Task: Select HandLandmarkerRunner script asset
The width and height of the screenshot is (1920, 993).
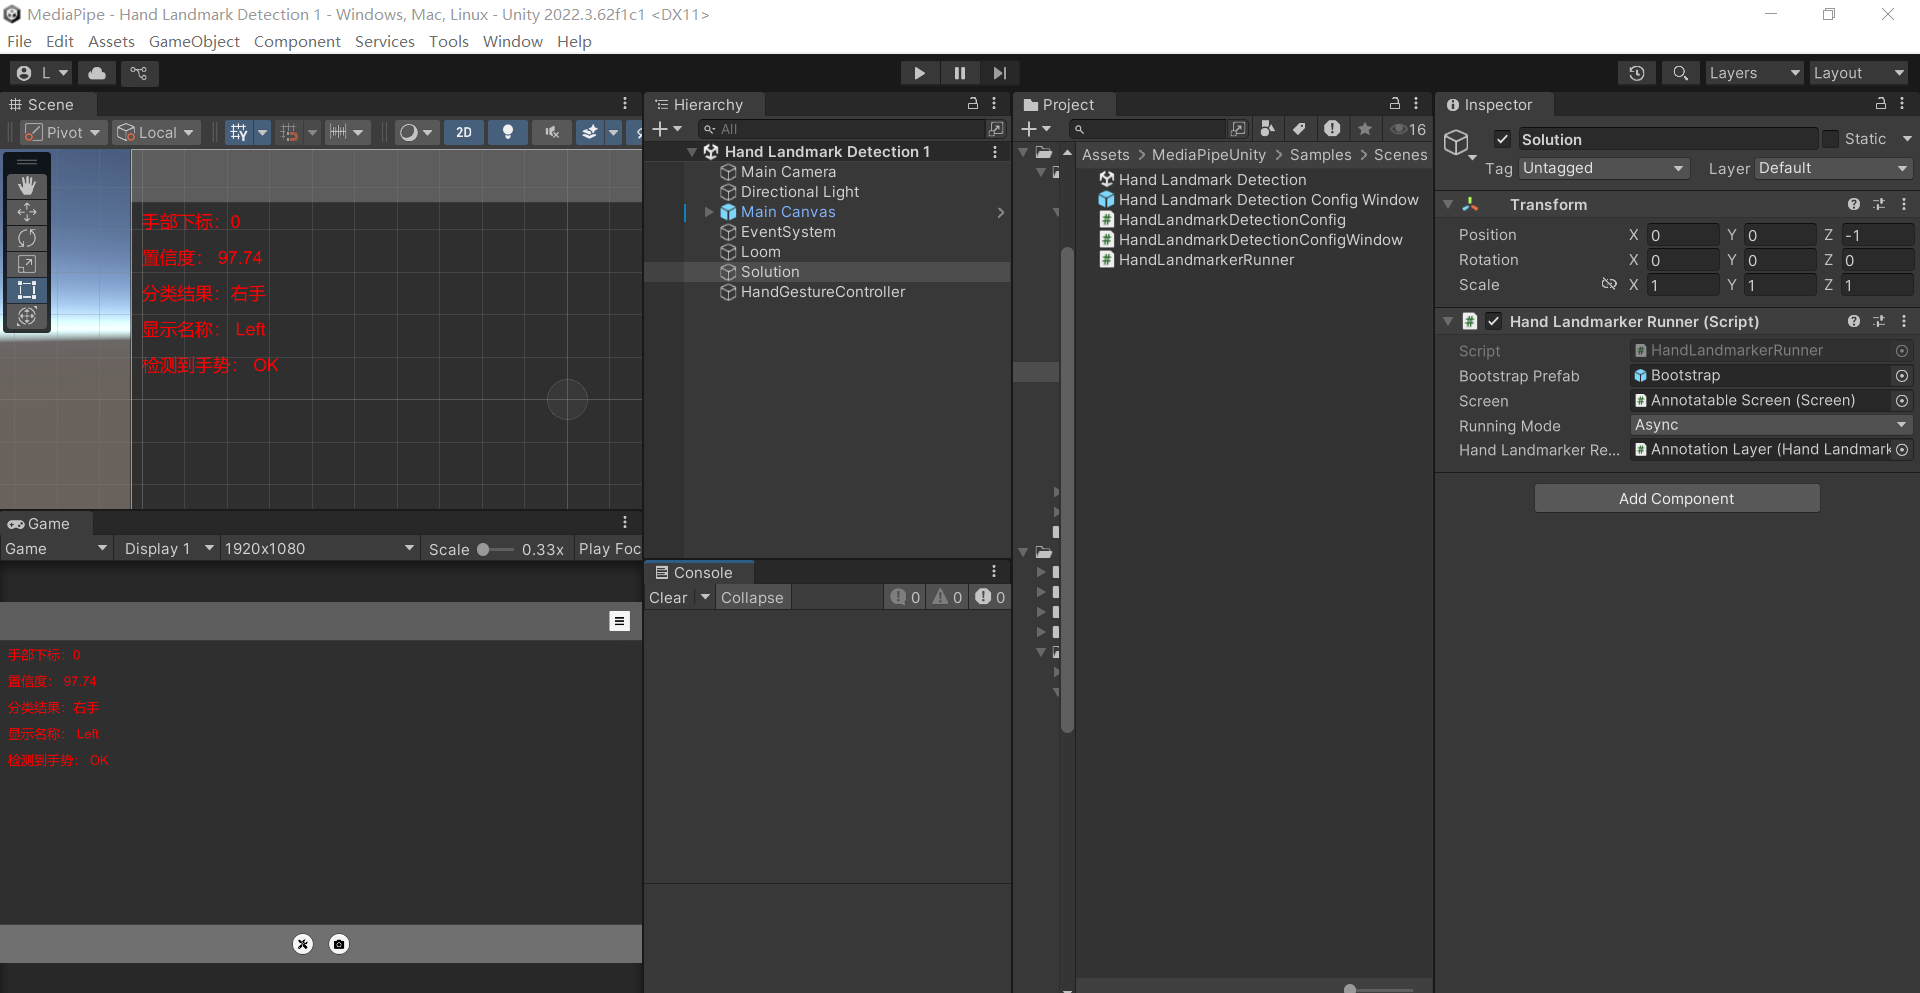Action: pyautogui.click(x=1206, y=260)
